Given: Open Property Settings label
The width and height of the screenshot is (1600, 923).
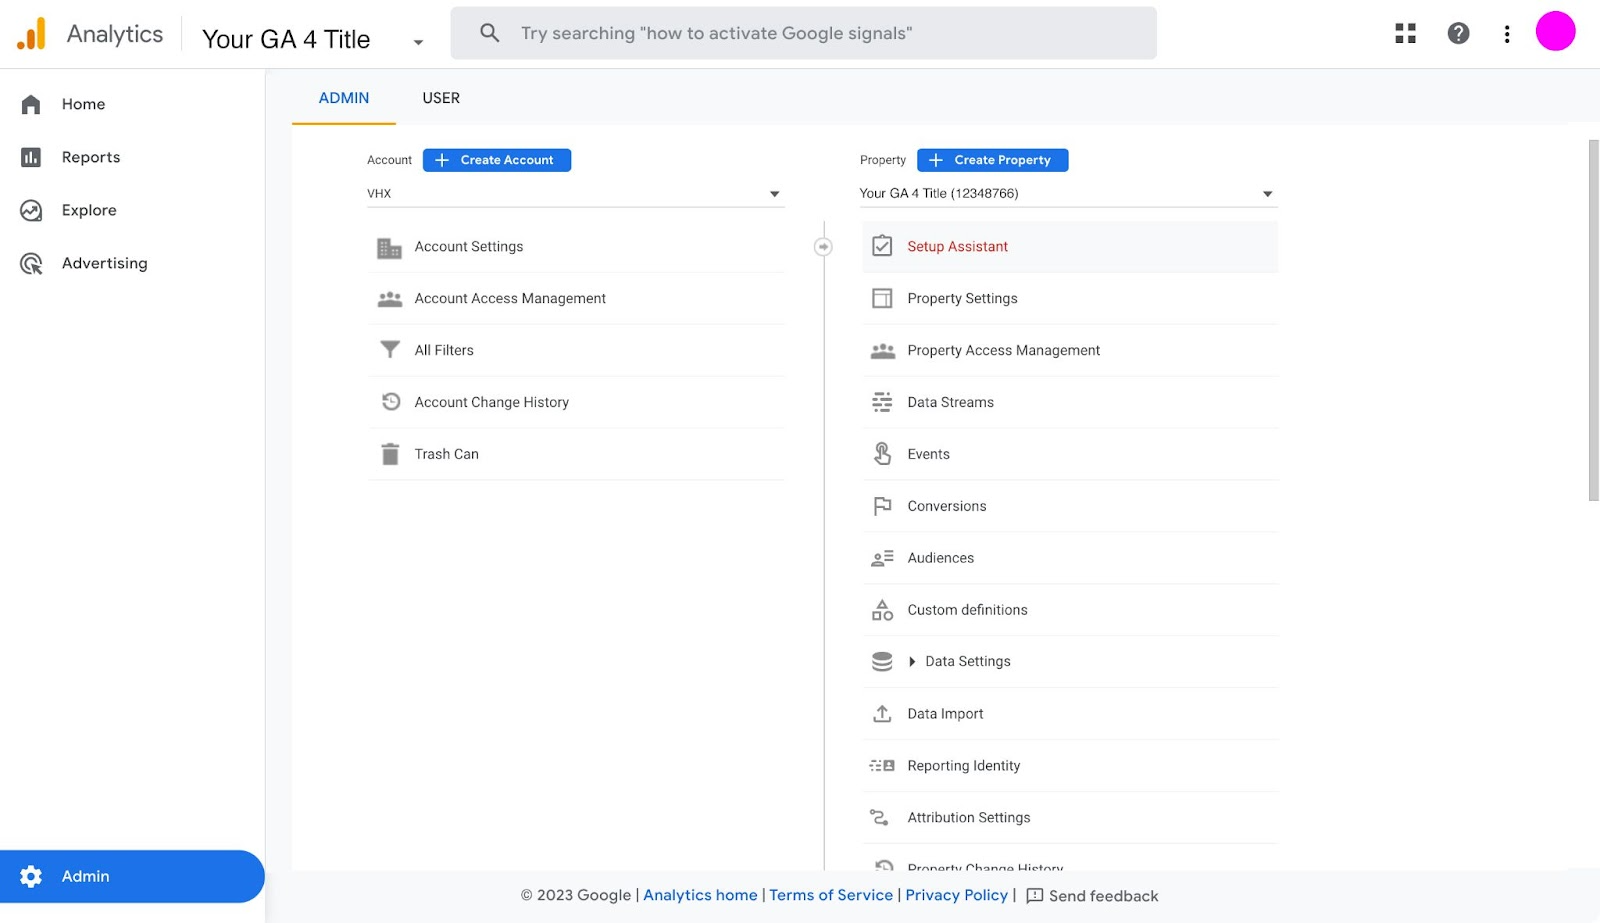Looking at the screenshot, I should (x=962, y=299).
